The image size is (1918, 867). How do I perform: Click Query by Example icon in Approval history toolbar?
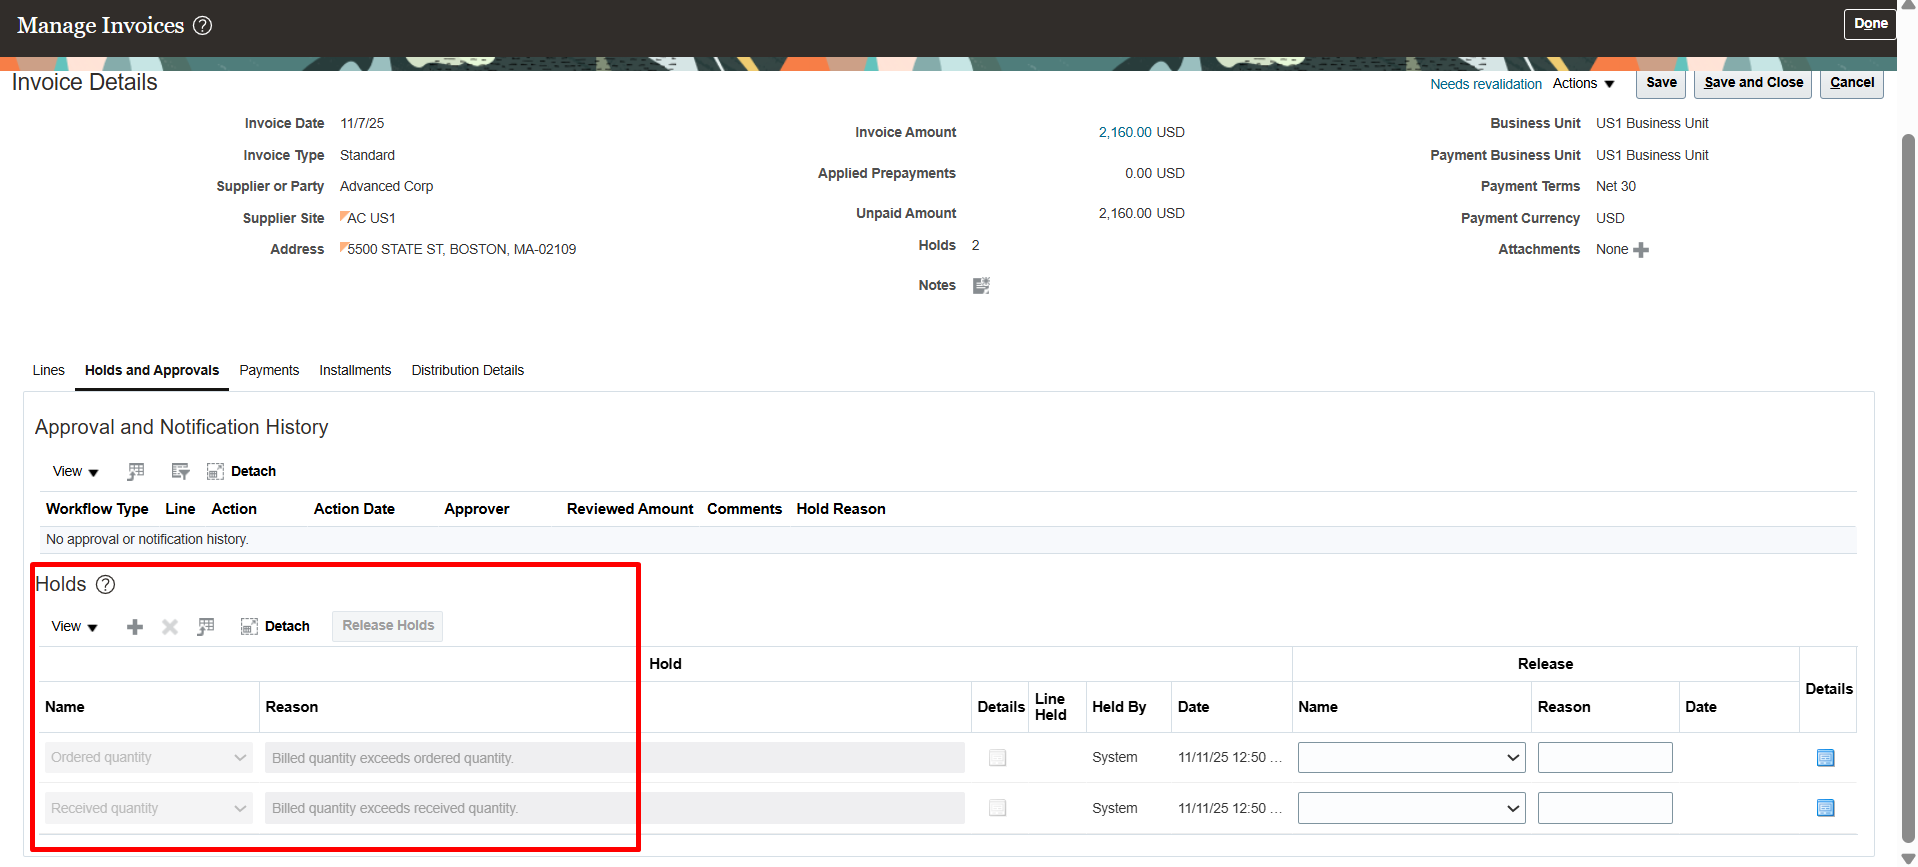tap(180, 471)
